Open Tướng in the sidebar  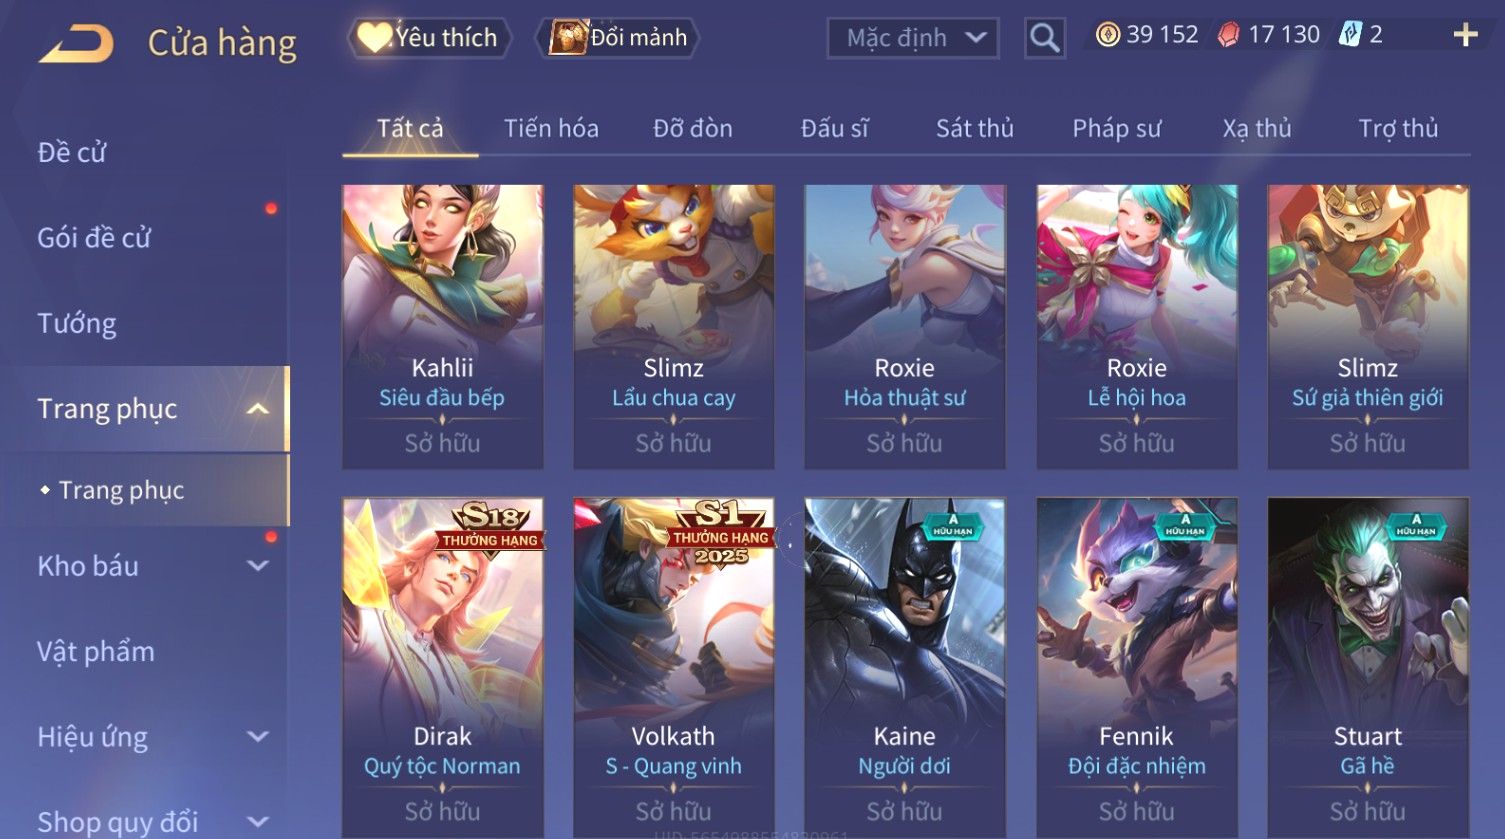77,324
